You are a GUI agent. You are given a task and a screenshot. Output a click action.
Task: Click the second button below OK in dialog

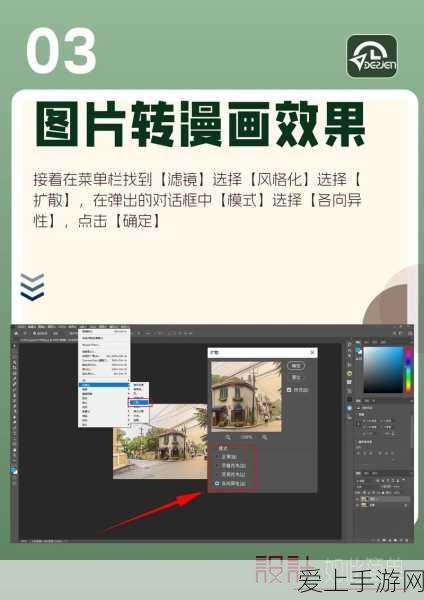296,377
